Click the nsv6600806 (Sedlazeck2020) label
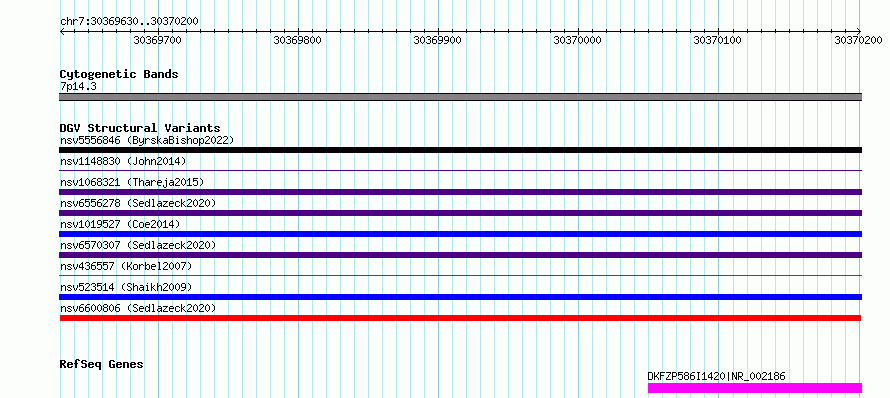Viewport: 890px width, 398px height. 138,308
